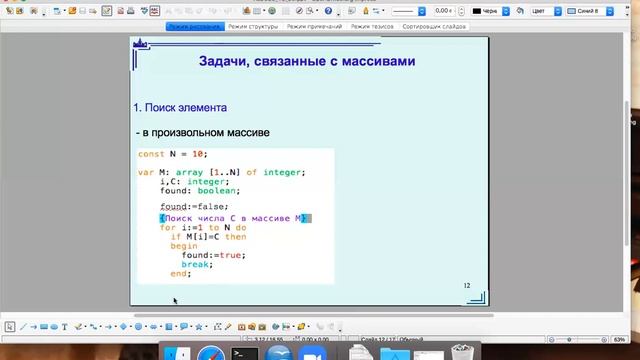Expand the stars shapes dropdown arrow
Image resolution: width=640 pixels, height=360 pixels.
click(206, 327)
